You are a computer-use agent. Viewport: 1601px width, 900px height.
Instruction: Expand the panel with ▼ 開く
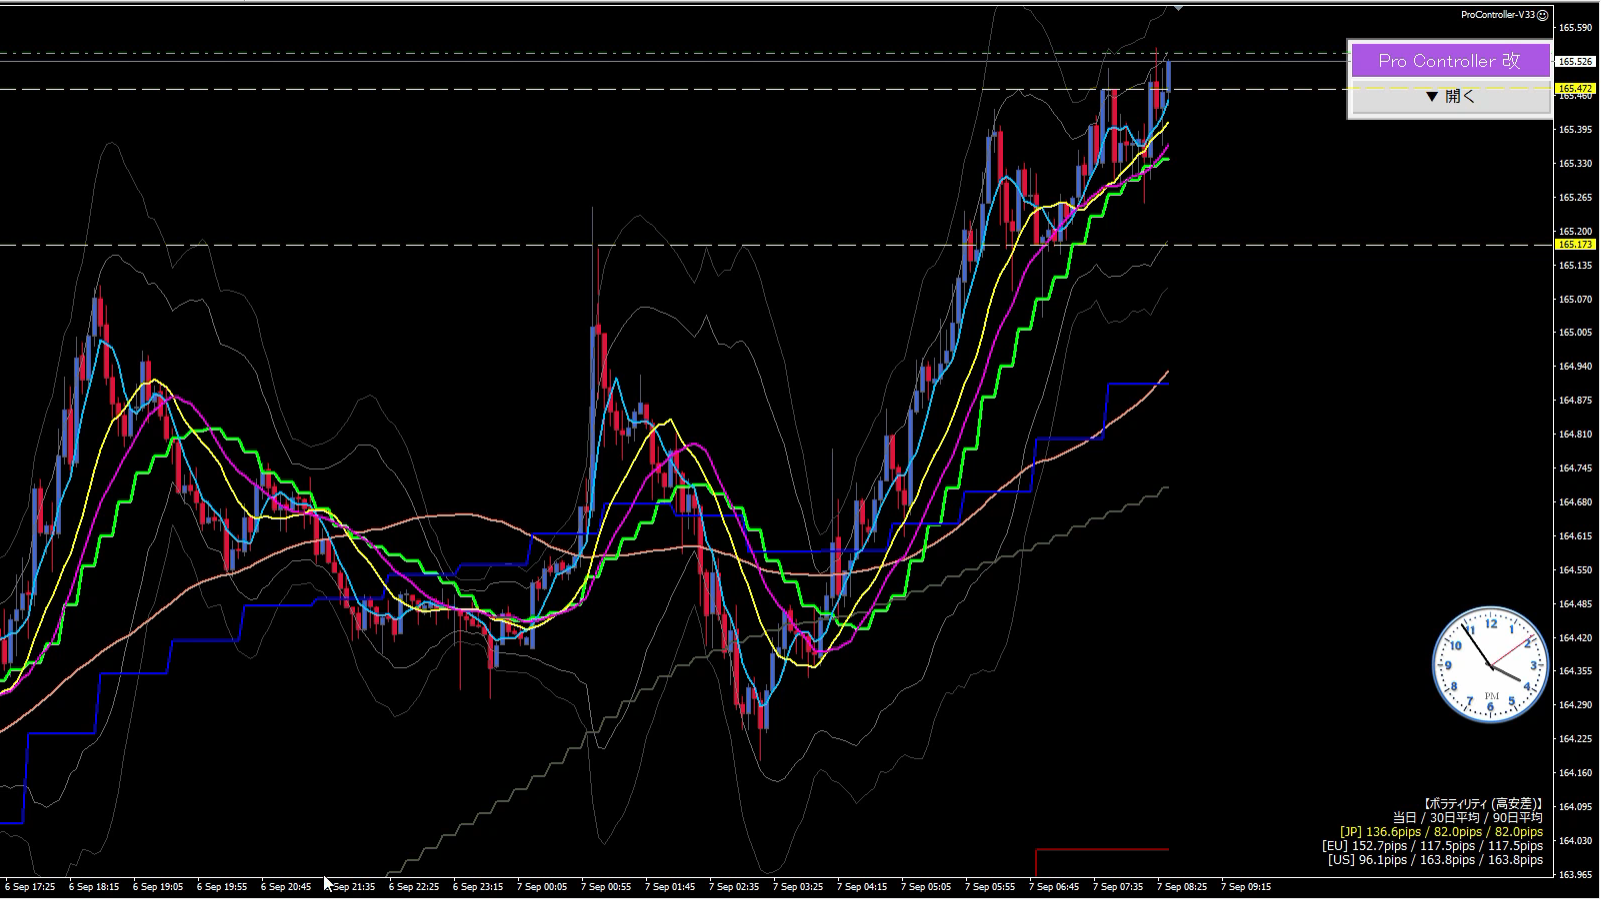click(x=1450, y=97)
